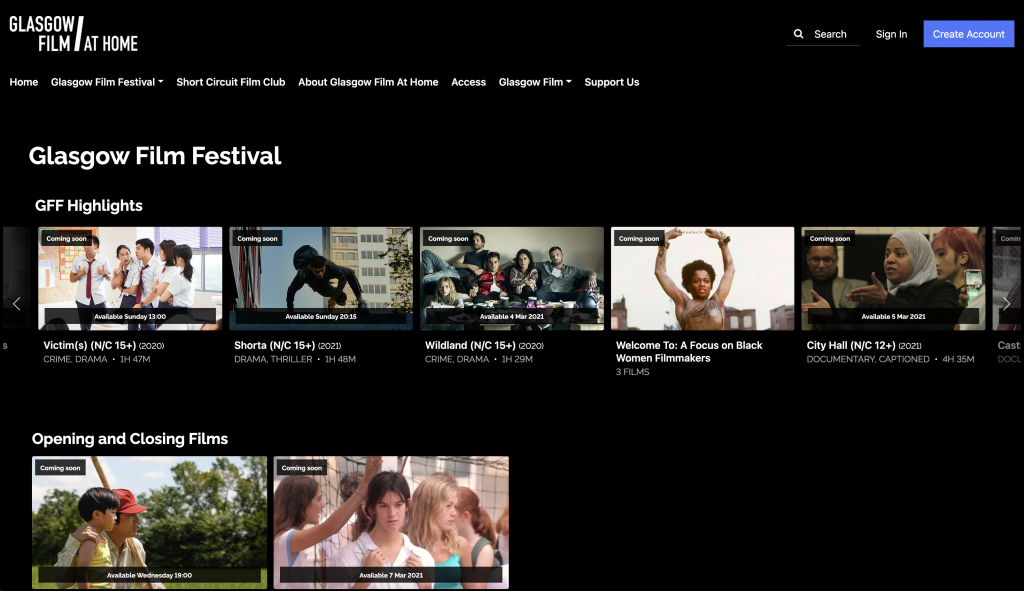Select the Access menu item
Viewport: 1024px width, 591px height.
pyautogui.click(x=468, y=82)
